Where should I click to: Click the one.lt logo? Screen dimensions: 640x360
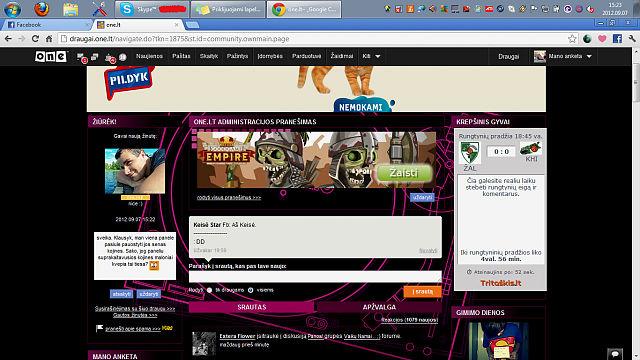tap(51, 56)
